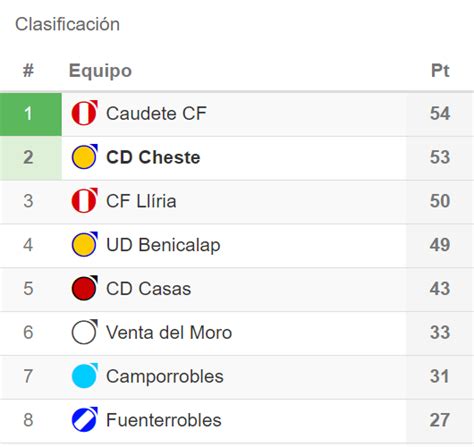
Task: Click the Clasificación section title
Action: click(x=67, y=24)
